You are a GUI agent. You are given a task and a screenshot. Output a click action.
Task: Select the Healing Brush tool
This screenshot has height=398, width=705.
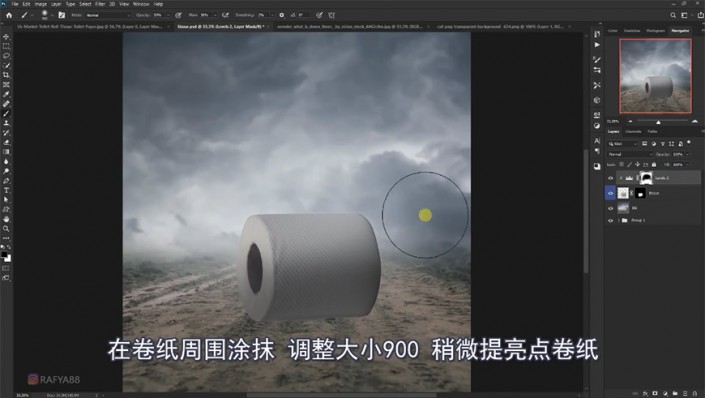tap(6, 104)
